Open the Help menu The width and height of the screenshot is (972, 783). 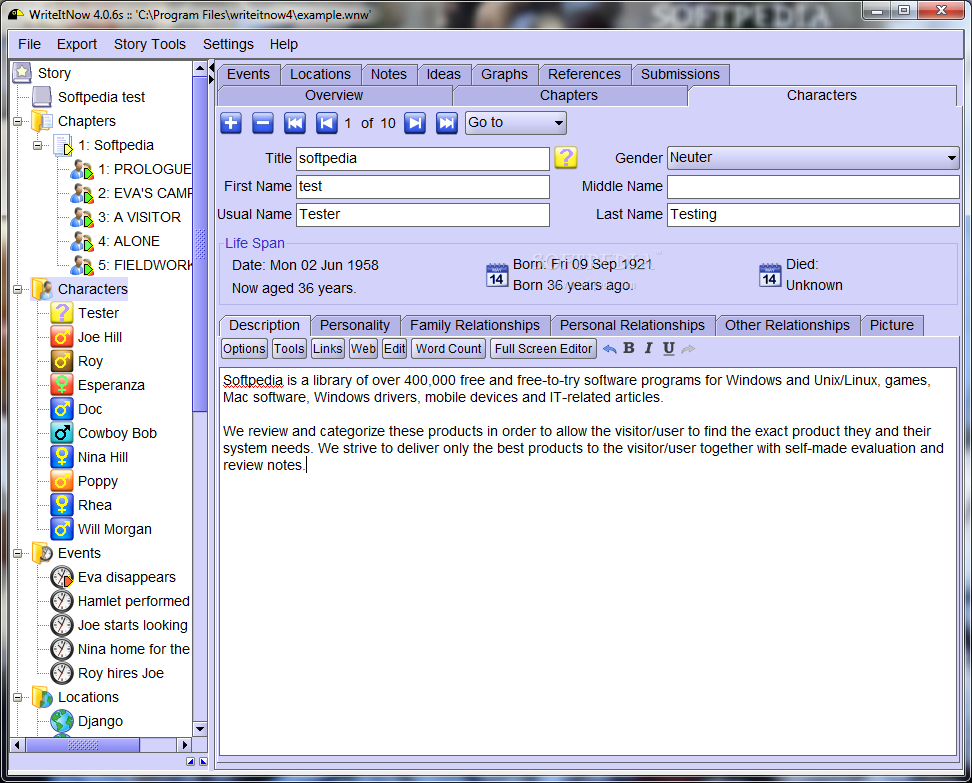[283, 44]
